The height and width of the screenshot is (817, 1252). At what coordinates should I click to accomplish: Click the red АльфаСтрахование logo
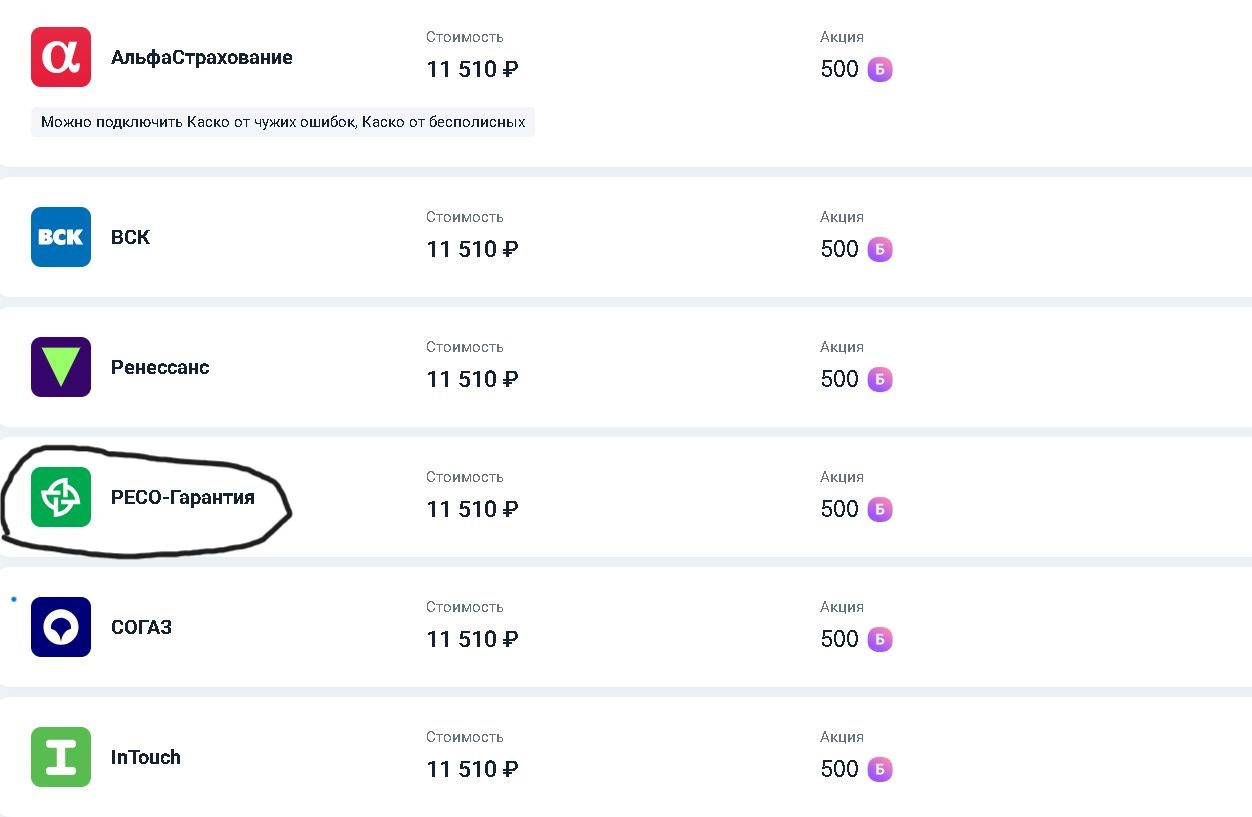click(x=61, y=57)
